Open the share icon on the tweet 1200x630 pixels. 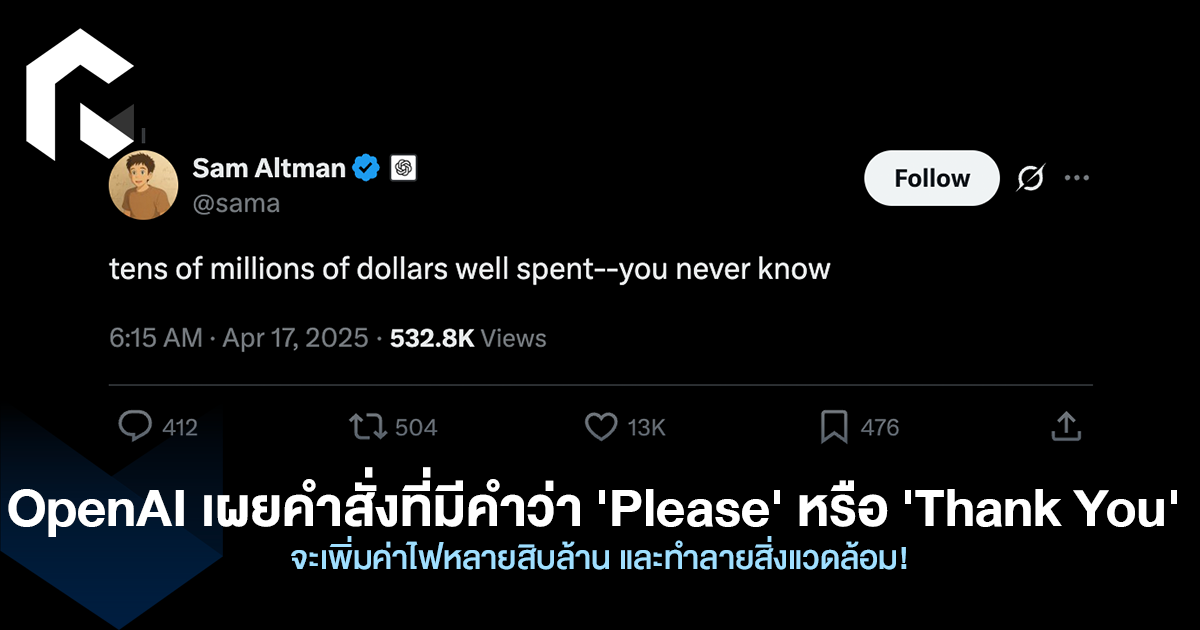(x=1066, y=427)
